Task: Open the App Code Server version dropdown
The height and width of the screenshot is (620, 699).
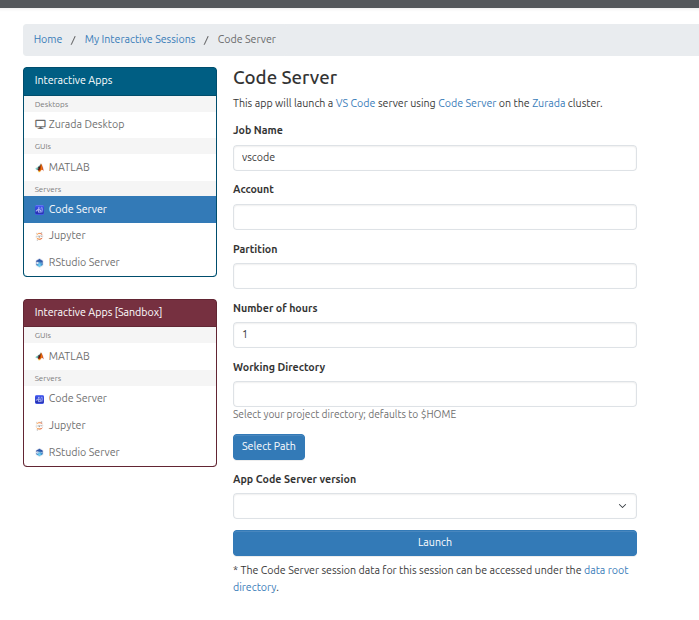Action: click(435, 506)
